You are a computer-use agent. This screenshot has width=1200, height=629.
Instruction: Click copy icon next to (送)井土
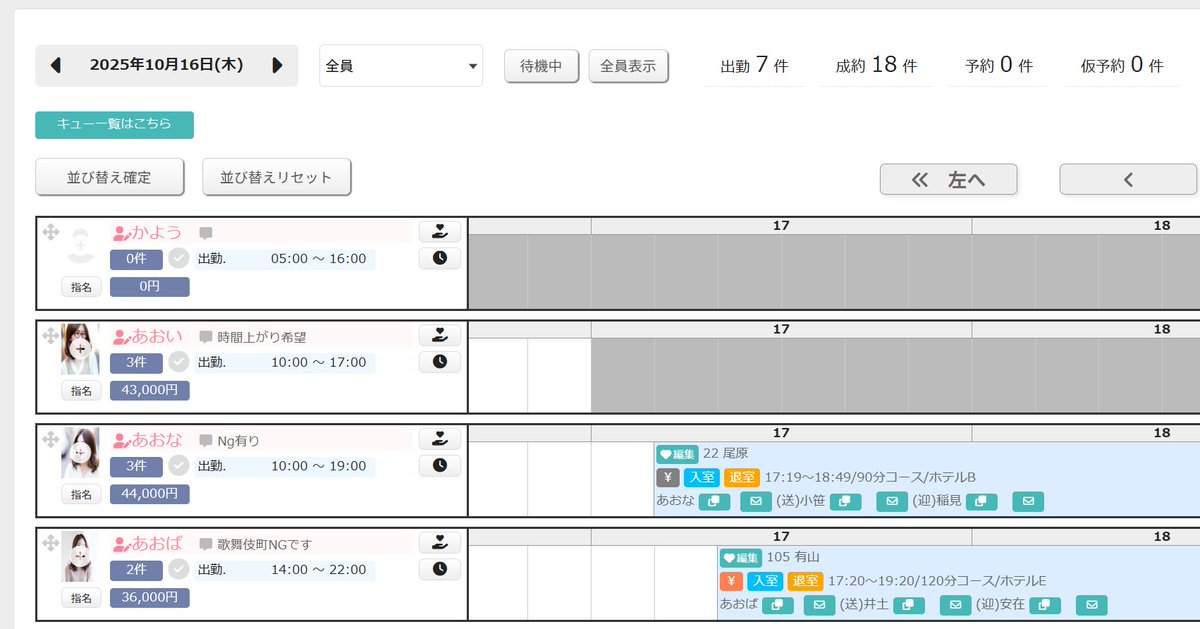click(909, 606)
